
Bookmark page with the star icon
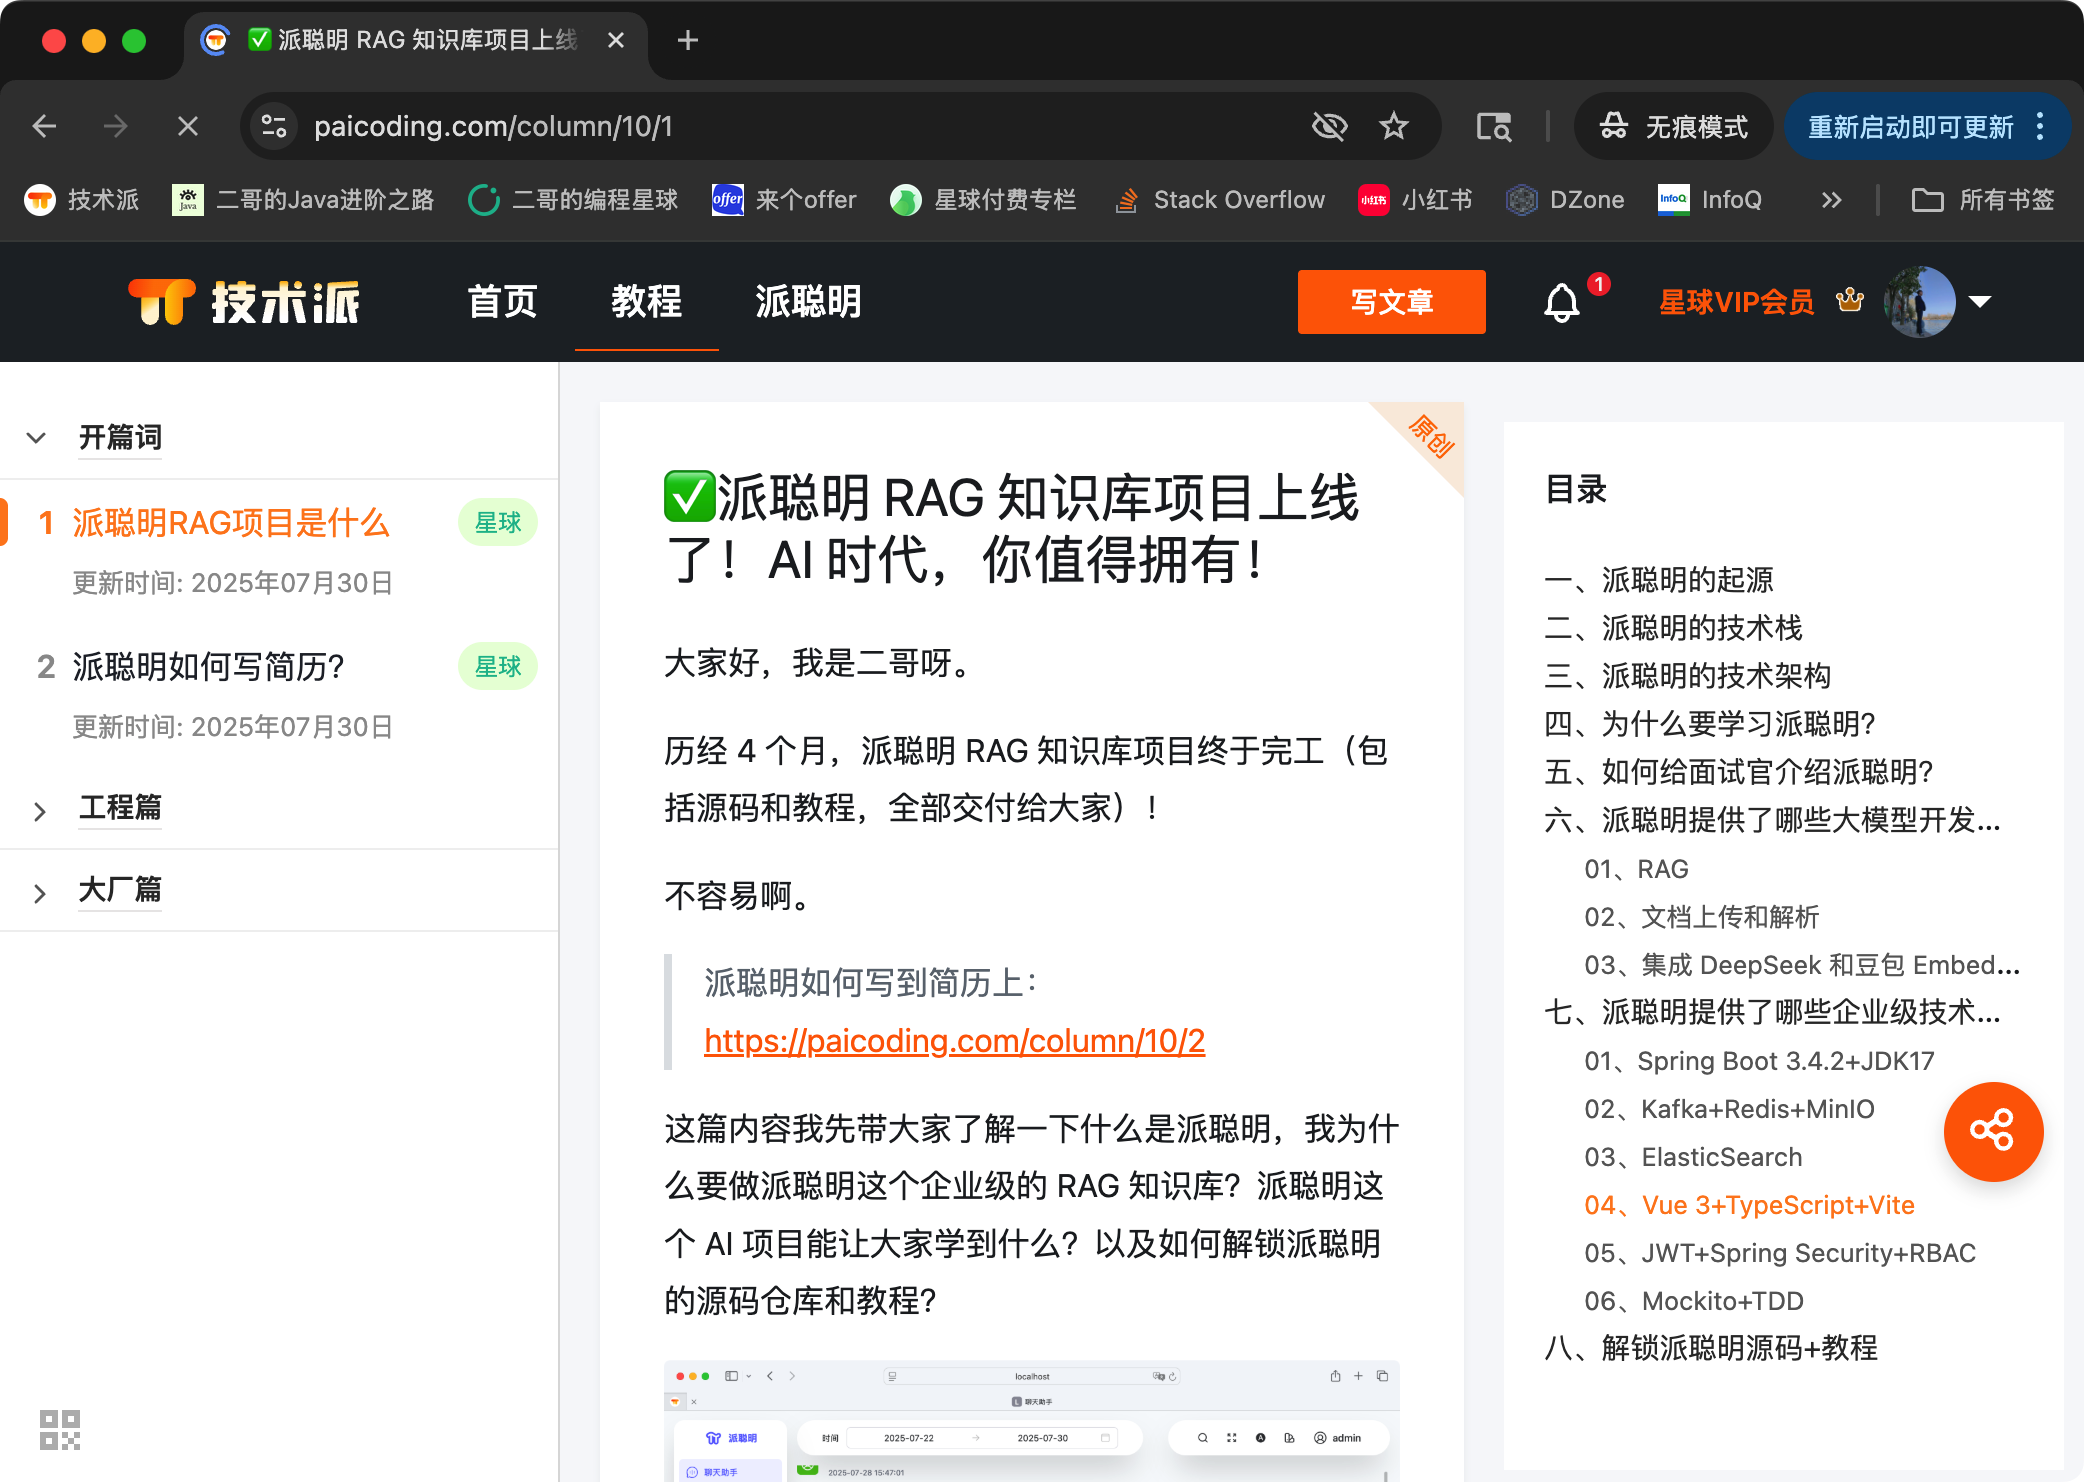point(1393,126)
